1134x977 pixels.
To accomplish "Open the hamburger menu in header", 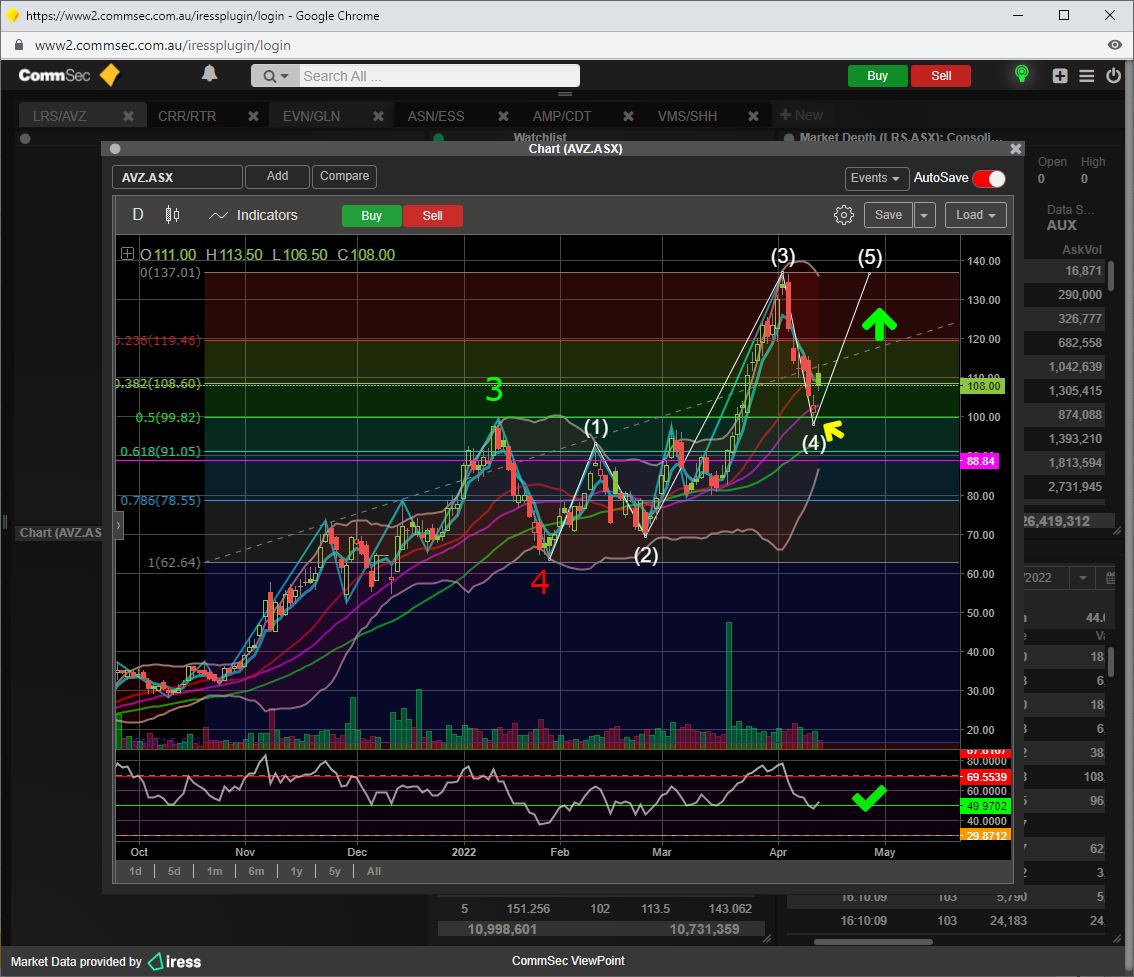I will tap(1087, 76).
